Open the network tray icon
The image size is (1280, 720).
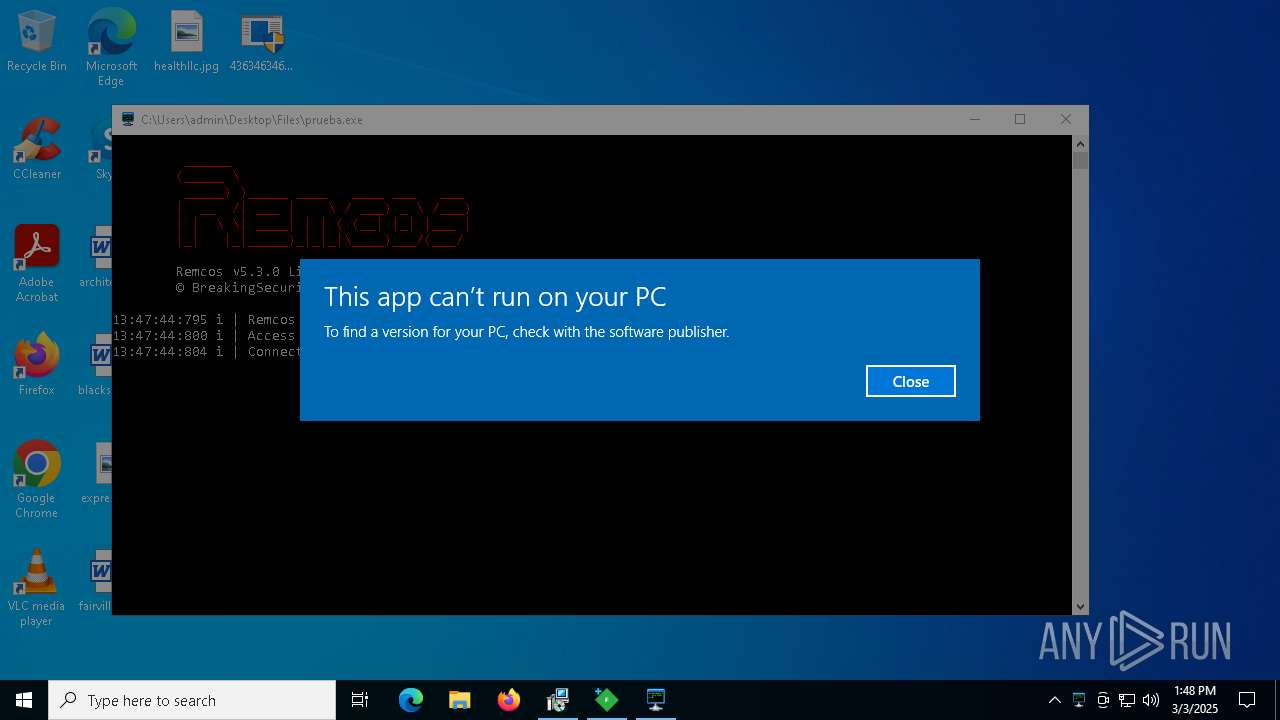pyautogui.click(x=1127, y=700)
